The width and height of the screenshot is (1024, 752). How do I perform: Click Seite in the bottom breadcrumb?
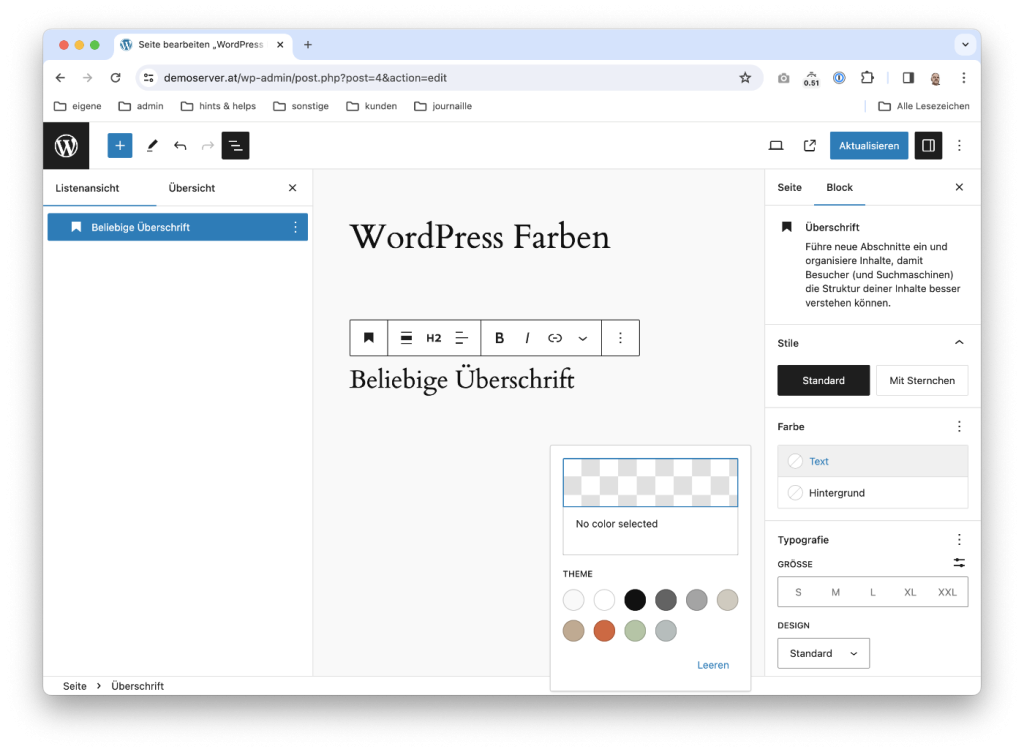(x=74, y=686)
